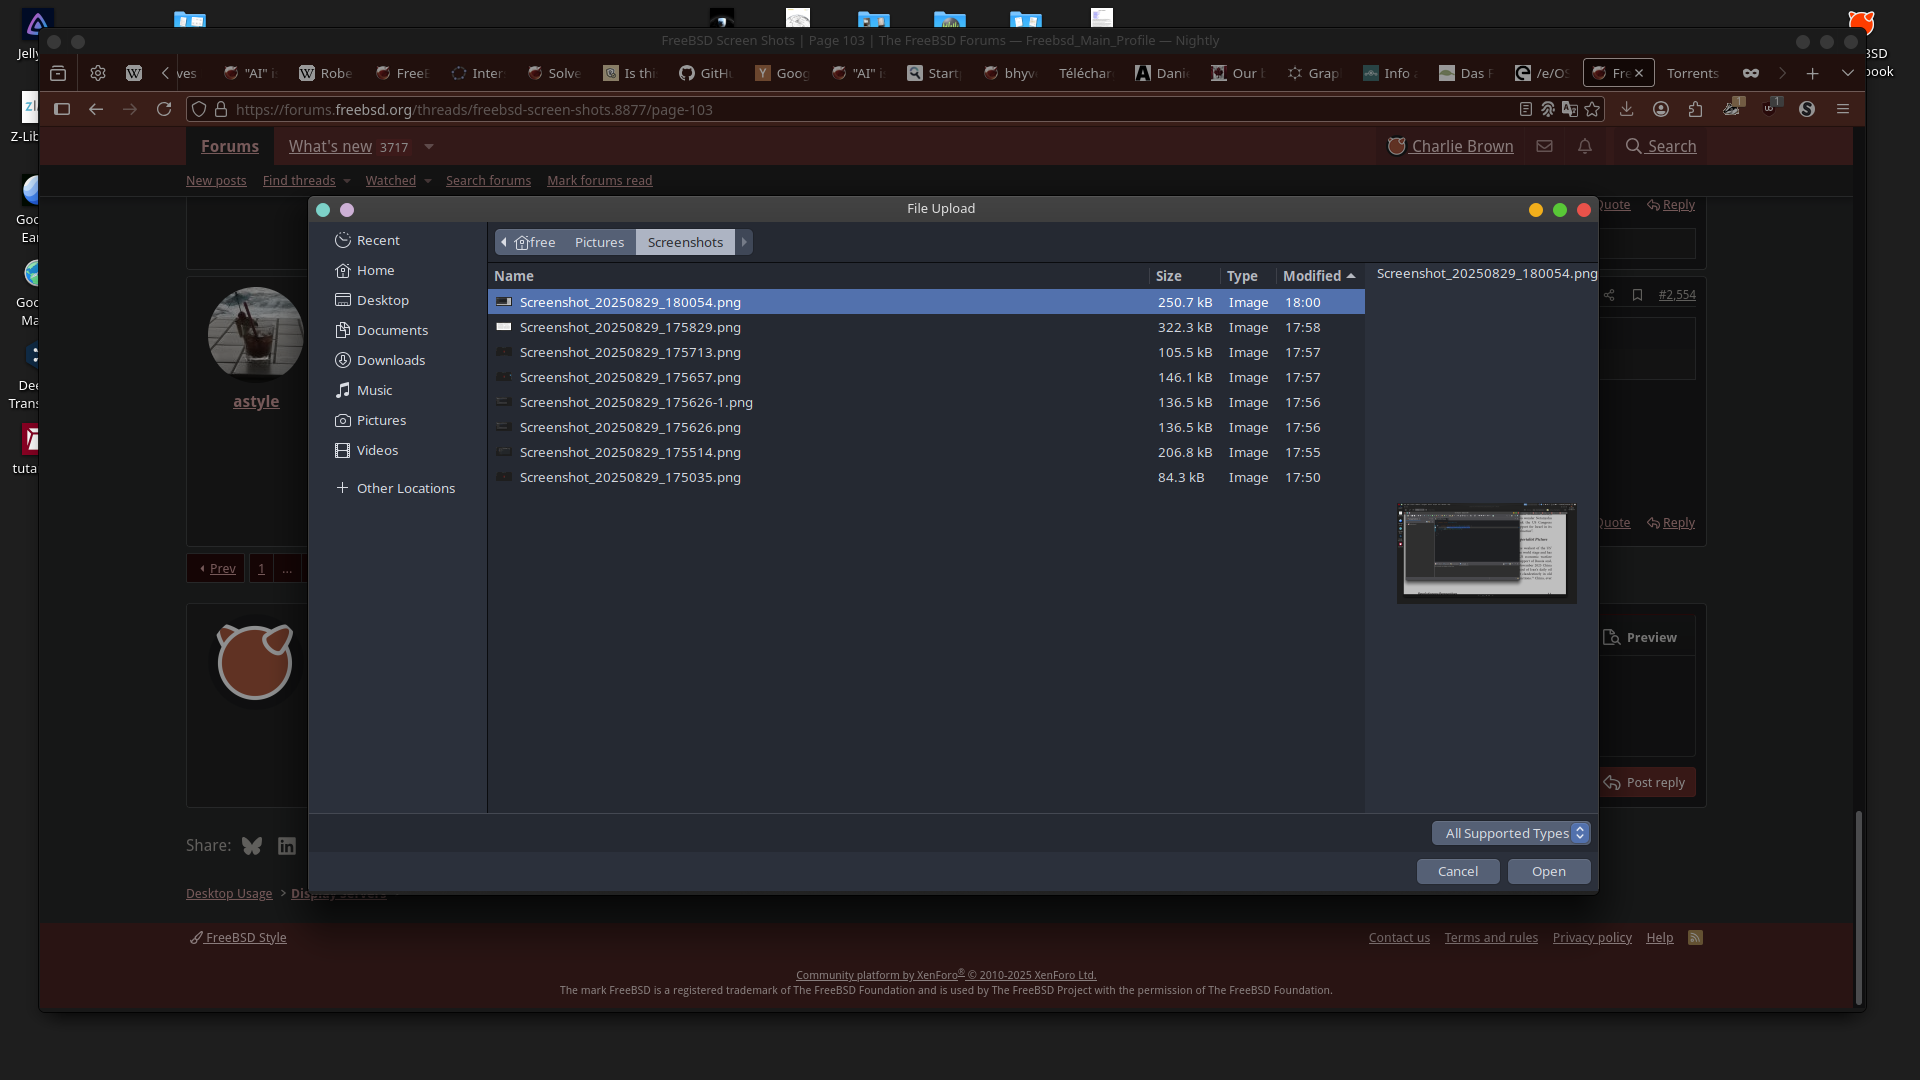1920x1080 pixels.
Task: Bookmark this page with star icon
Action: (1592, 109)
